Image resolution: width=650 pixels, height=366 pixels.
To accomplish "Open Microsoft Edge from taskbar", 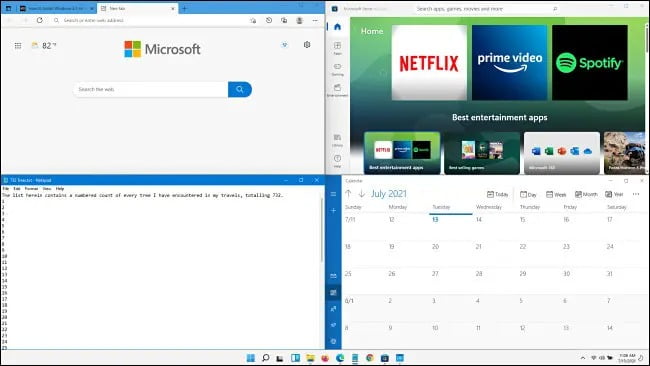I will point(340,358).
